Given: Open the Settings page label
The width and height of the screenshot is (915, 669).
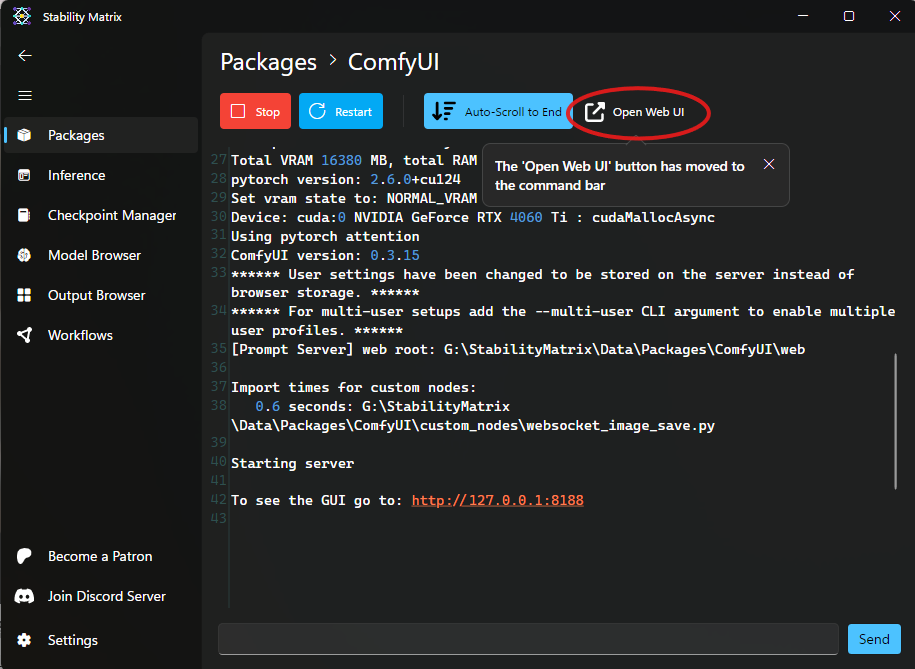Looking at the screenshot, I should point(72,640).
